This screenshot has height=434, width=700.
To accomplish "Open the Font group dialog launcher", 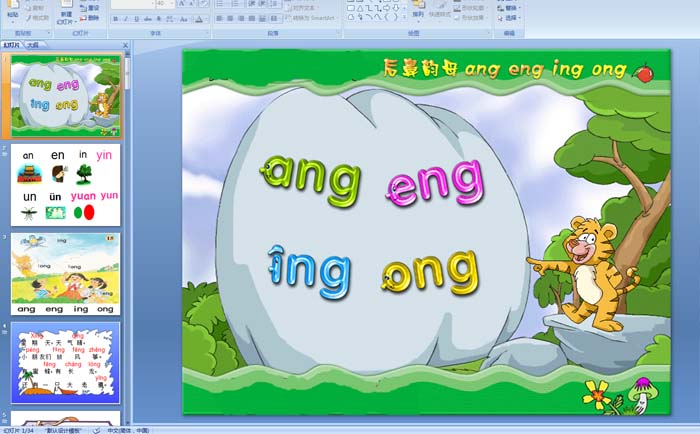I will [207, 33].
